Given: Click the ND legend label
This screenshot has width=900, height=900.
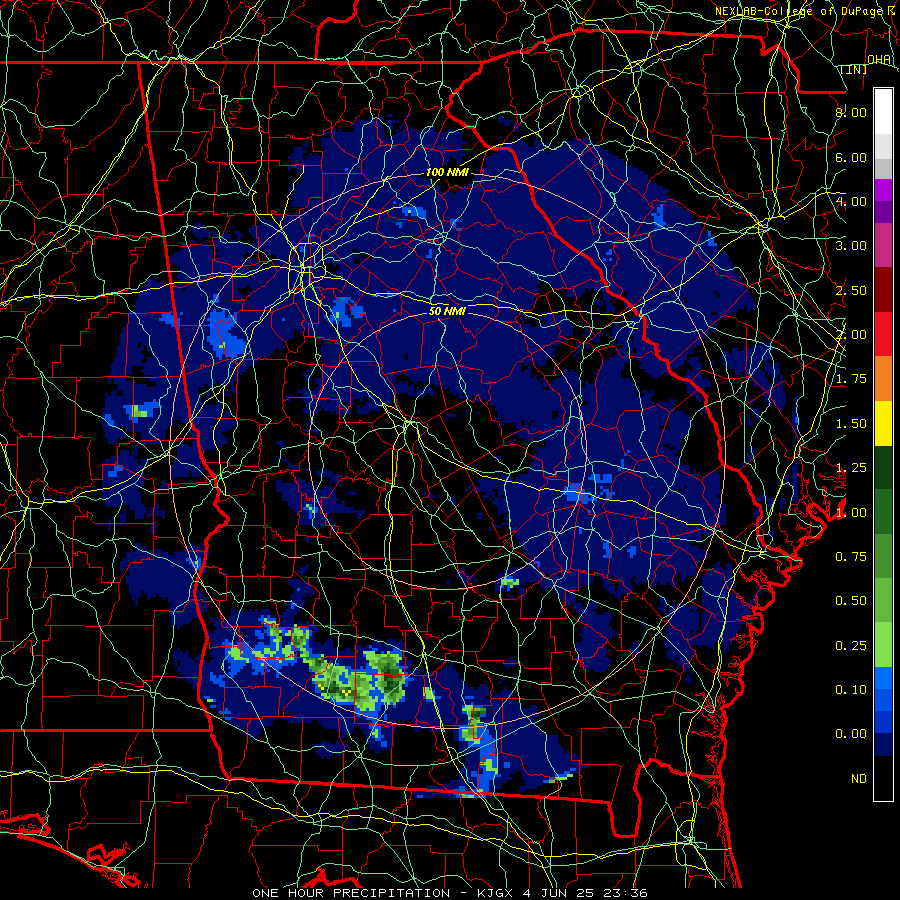Looking at the screenshot, I should tap(859, 779).
